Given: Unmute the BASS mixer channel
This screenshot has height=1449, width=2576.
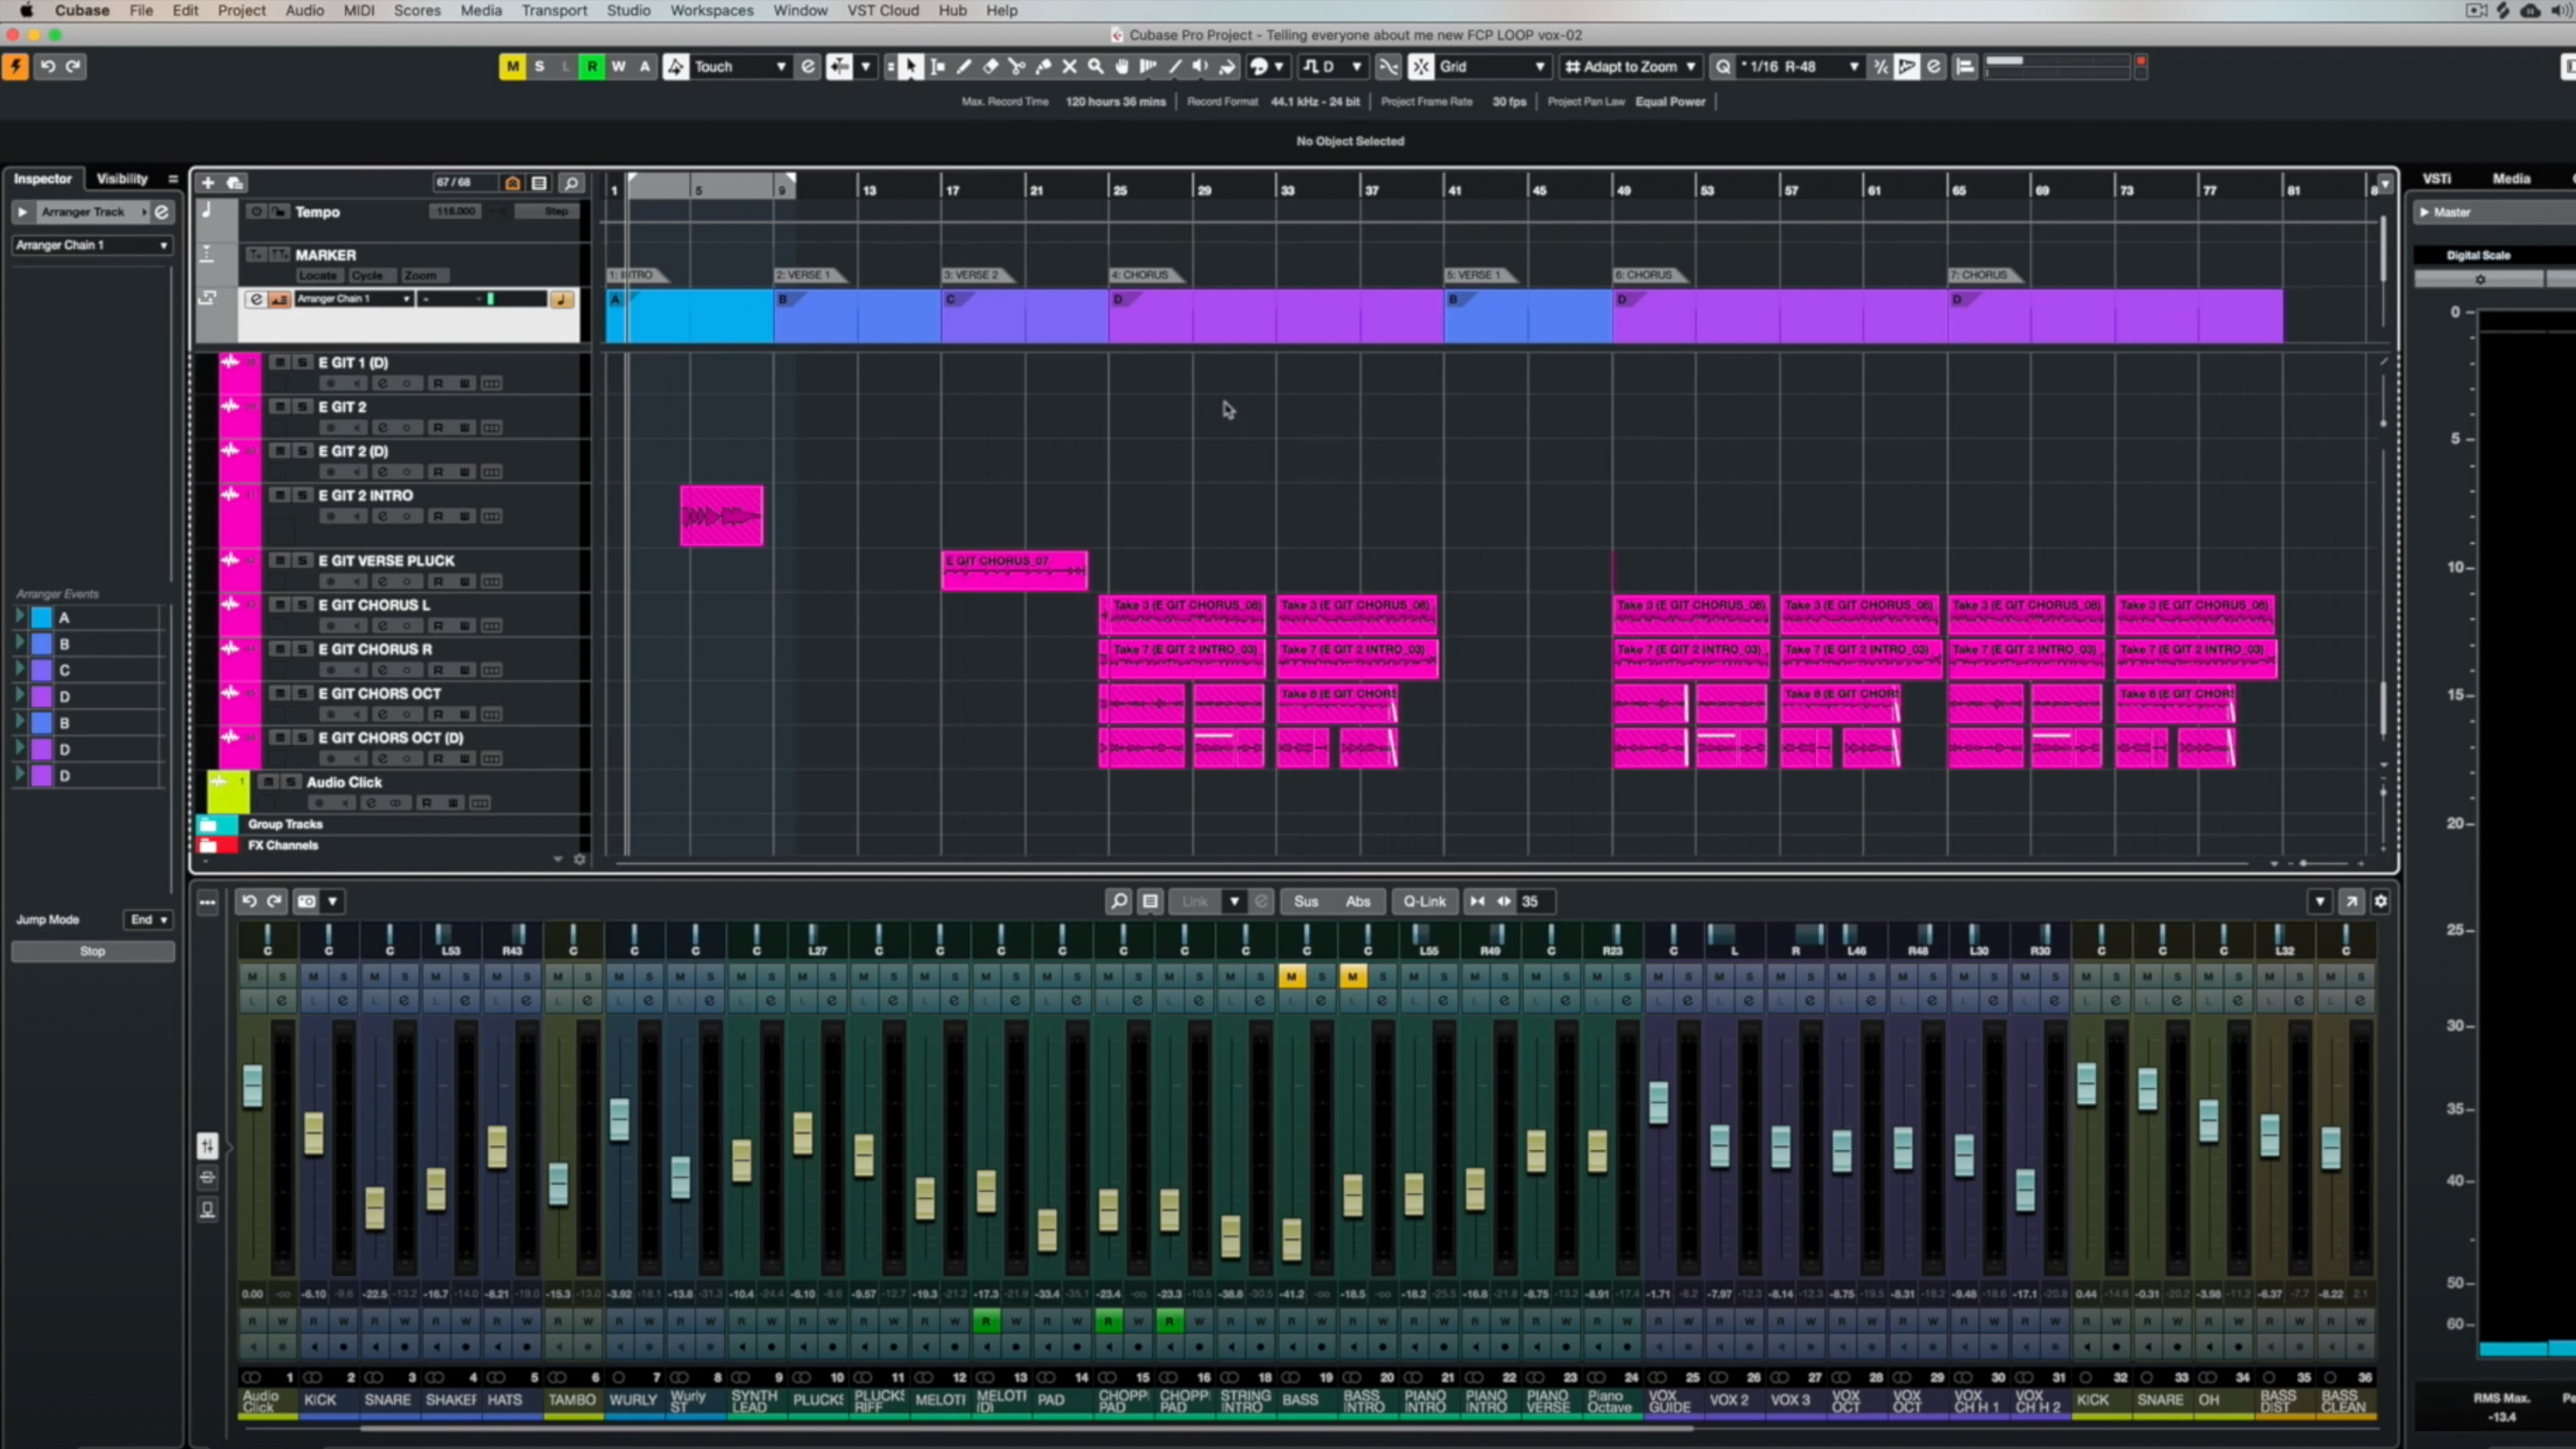Looking at the screenshot, I should [1291, 976].
